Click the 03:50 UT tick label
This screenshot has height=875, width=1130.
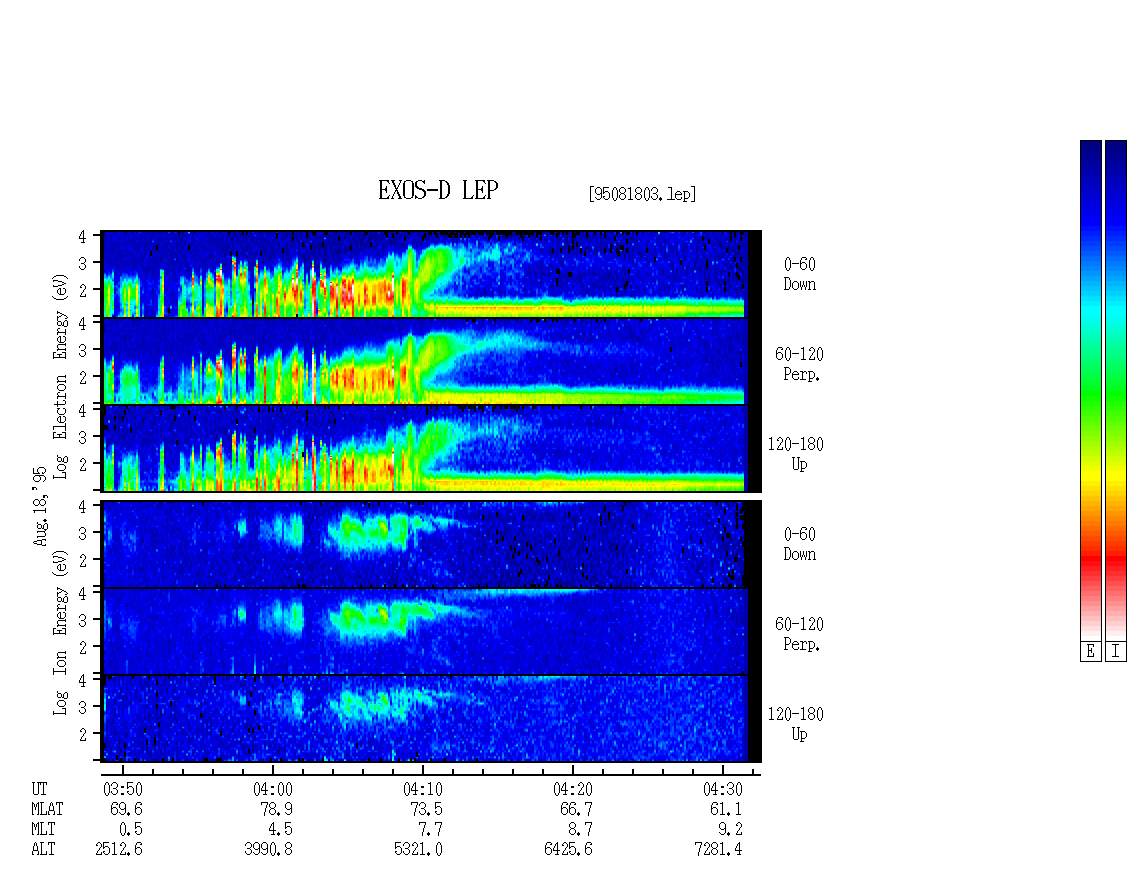coord(123,789)
